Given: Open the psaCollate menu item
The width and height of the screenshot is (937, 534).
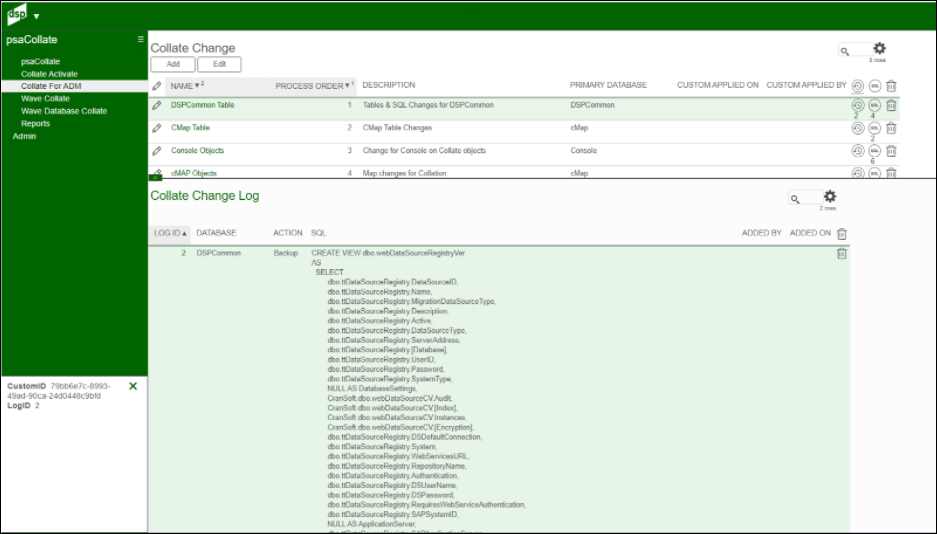Looking at the screenshot, I should [40, 62].
